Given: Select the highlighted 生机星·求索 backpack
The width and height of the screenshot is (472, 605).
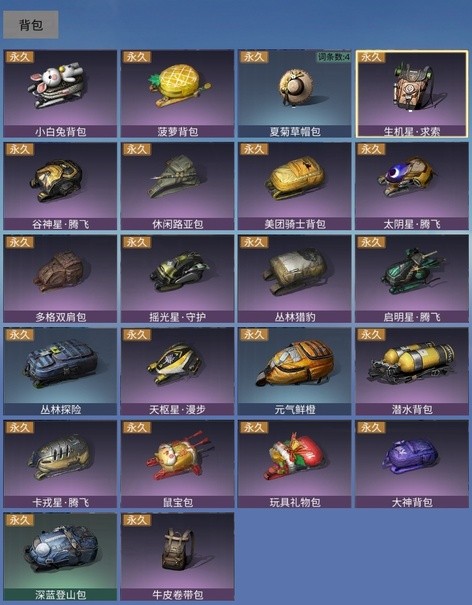Looking at the screenshot, I should point(412,94).
